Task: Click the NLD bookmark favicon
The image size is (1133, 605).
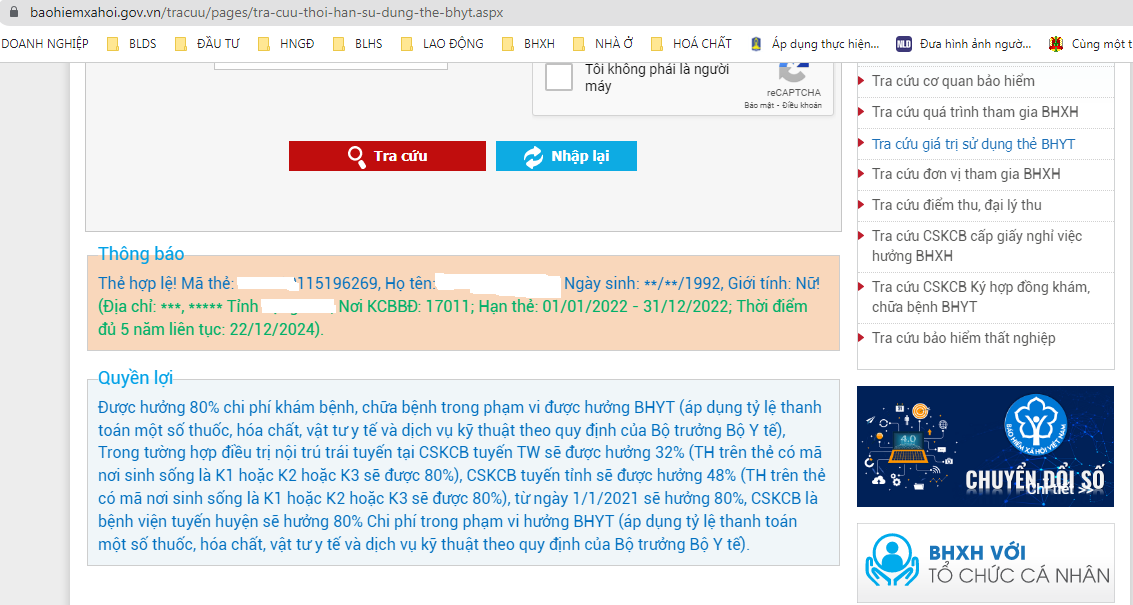Action: 904,44
